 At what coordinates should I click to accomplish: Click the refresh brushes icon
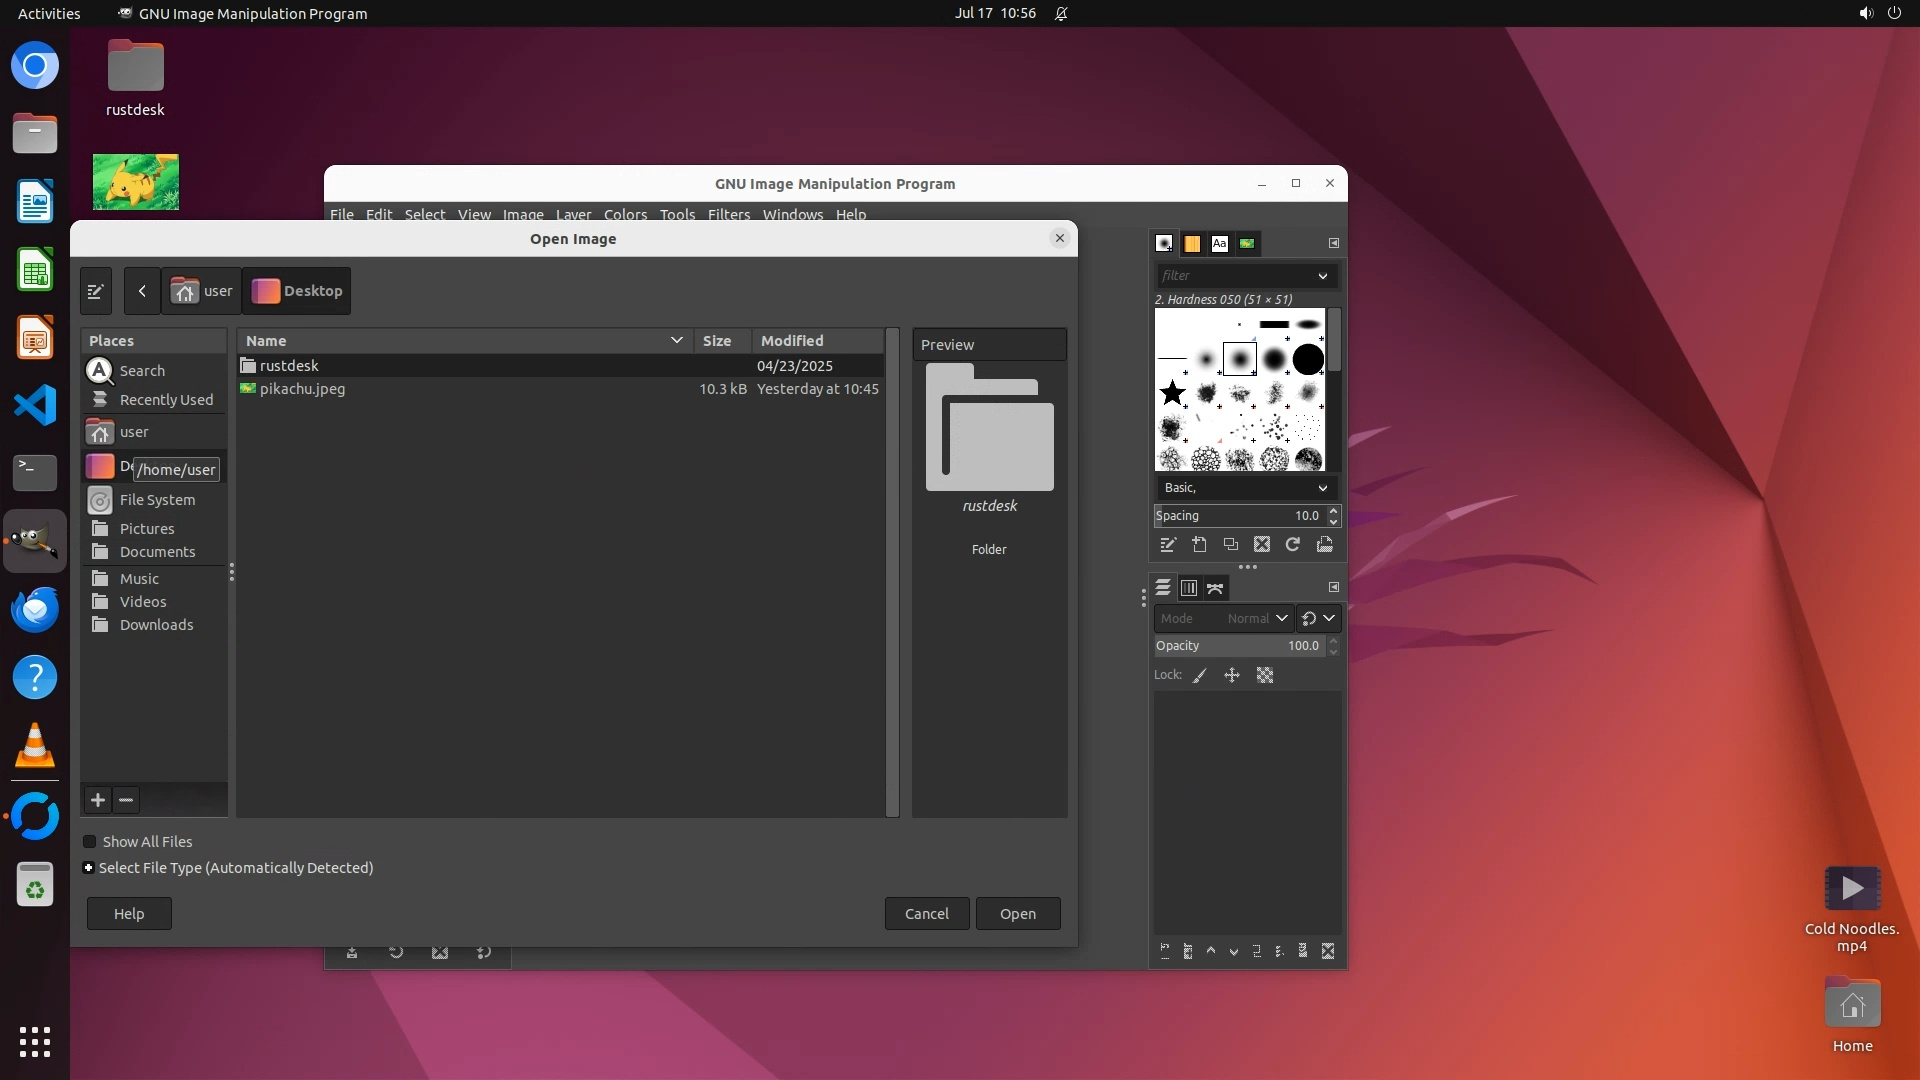tap(1293, 544)
